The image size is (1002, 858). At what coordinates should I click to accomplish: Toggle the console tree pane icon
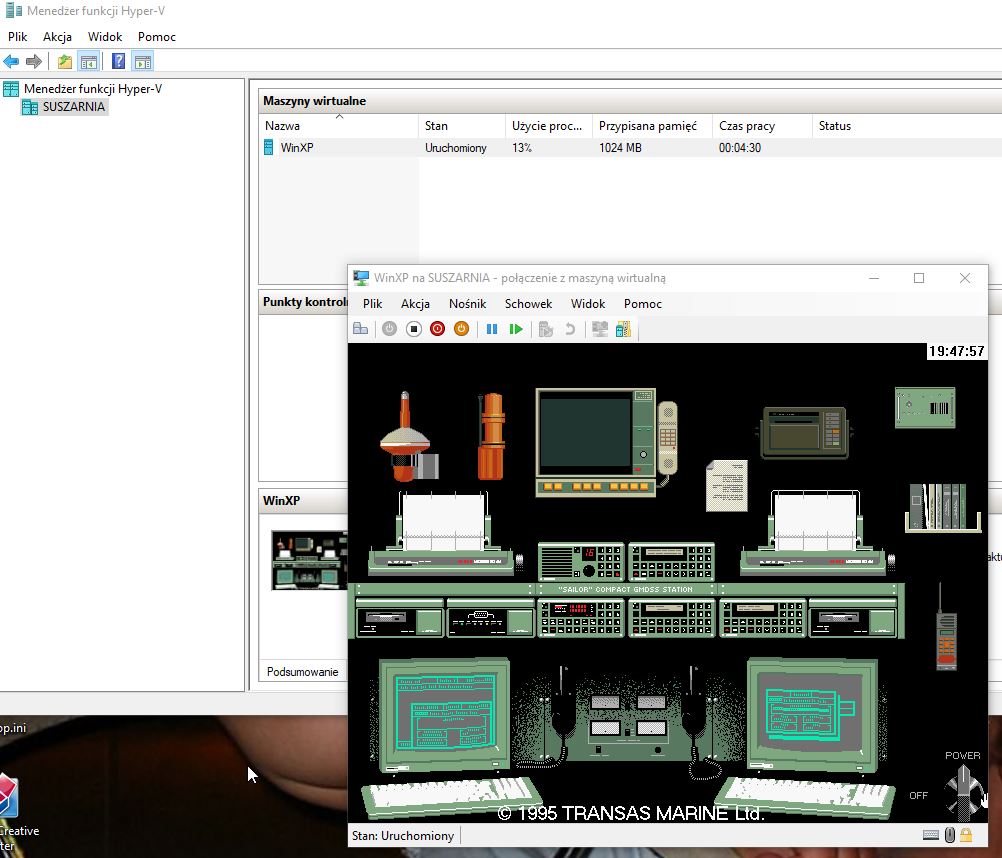[x=89, y=61]
